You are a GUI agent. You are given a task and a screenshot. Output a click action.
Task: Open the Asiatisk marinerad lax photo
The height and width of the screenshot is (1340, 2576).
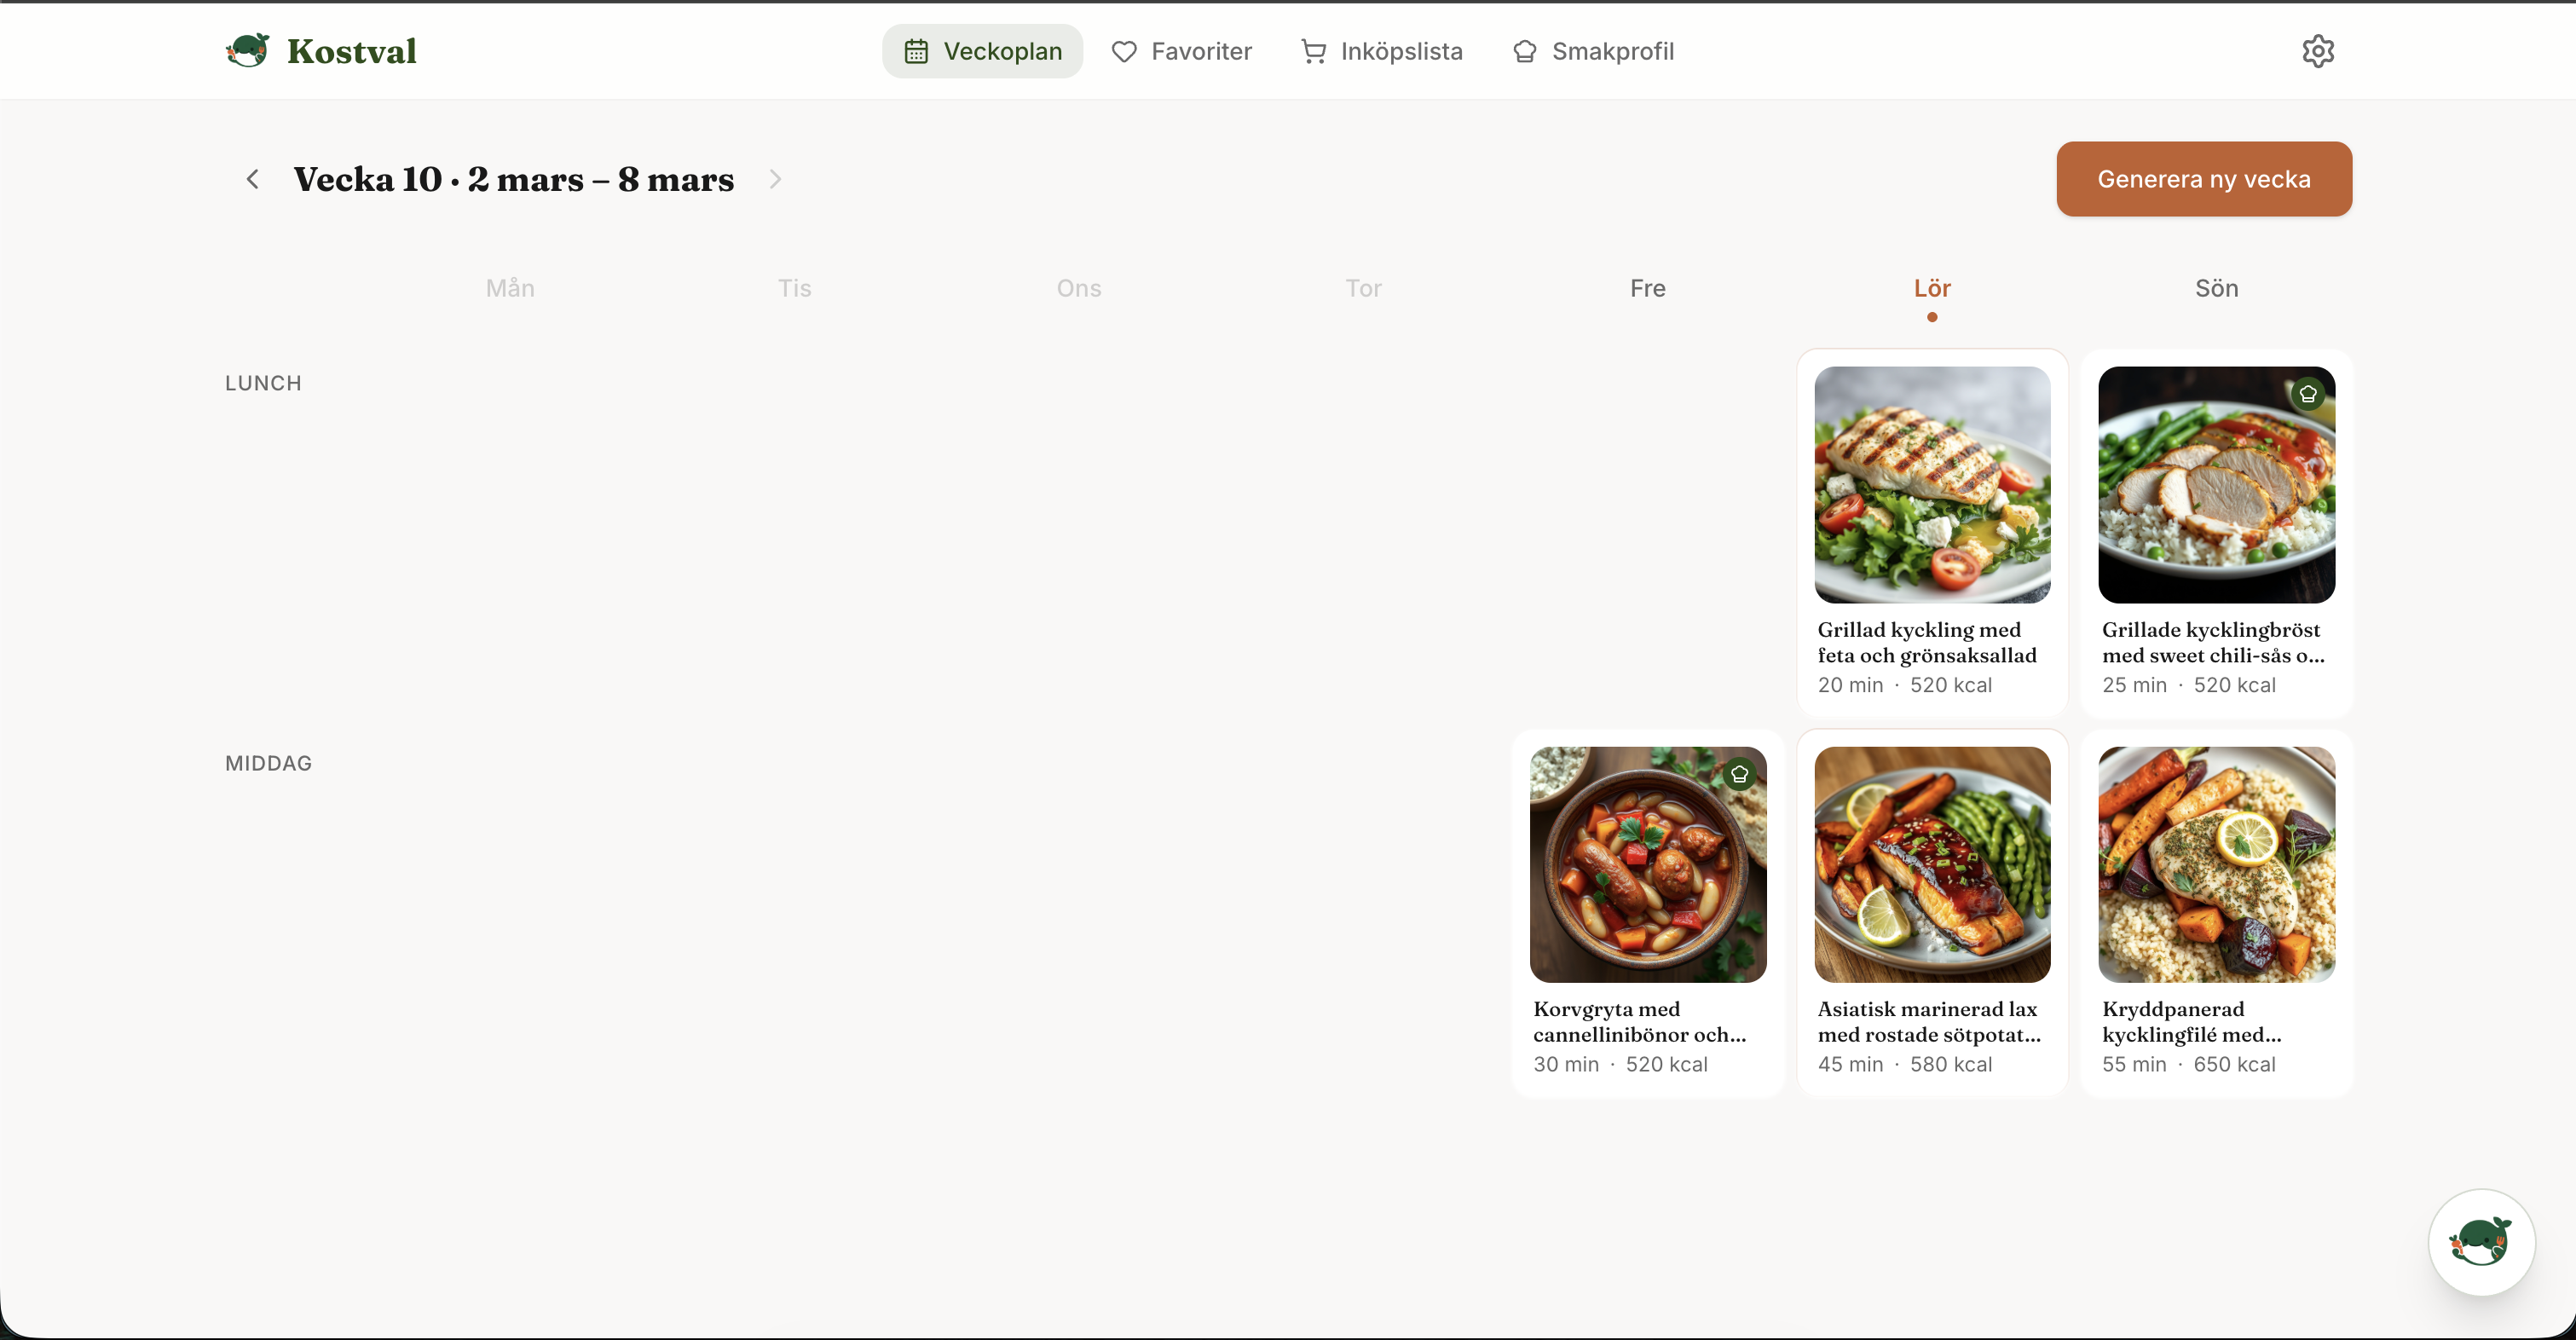(x=1932, y=864)
